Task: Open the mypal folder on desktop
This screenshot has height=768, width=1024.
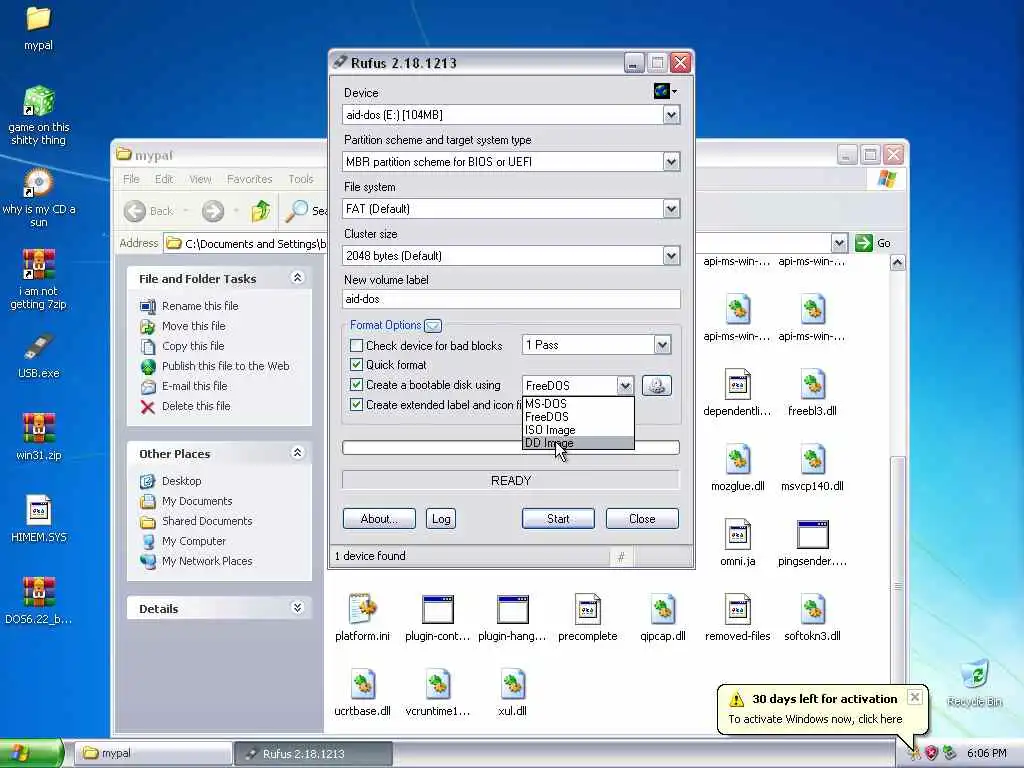Action: pos(38,27)
